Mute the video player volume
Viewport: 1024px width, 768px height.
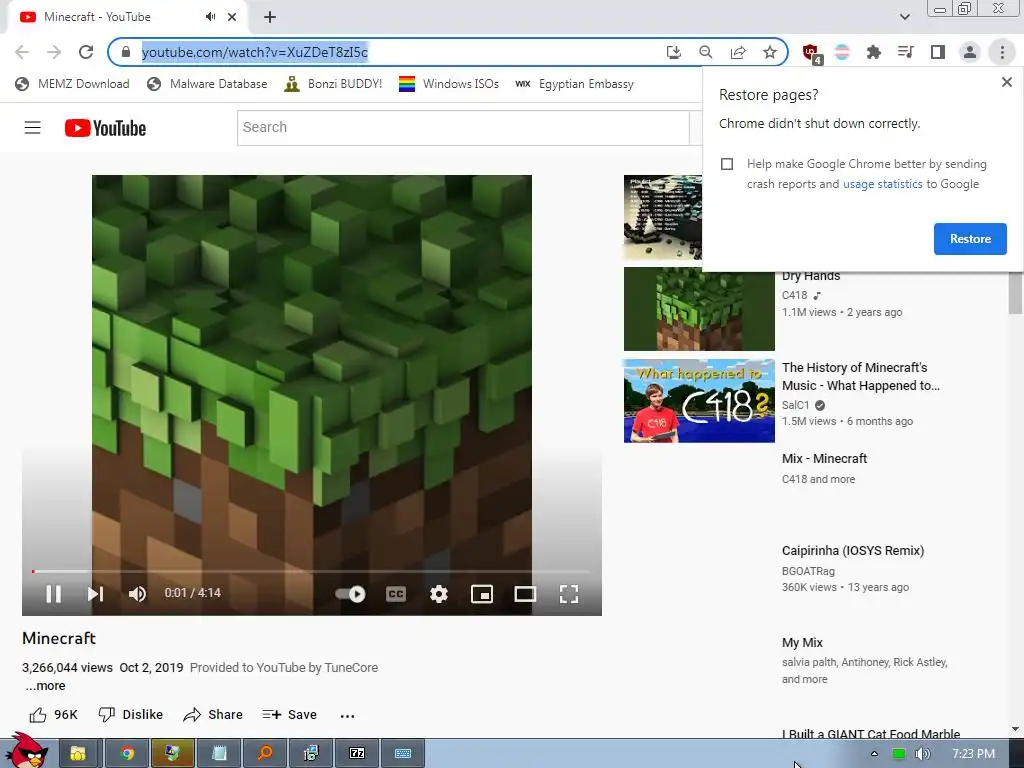coord(137,594)
